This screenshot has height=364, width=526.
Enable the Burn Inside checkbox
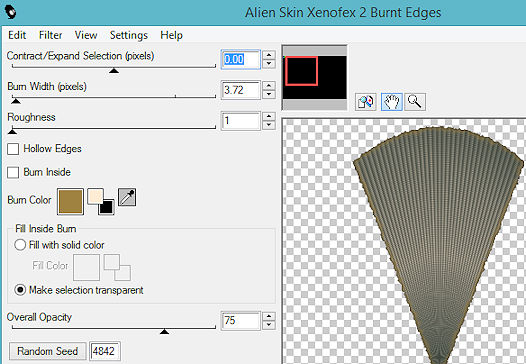tap(13, 172)
